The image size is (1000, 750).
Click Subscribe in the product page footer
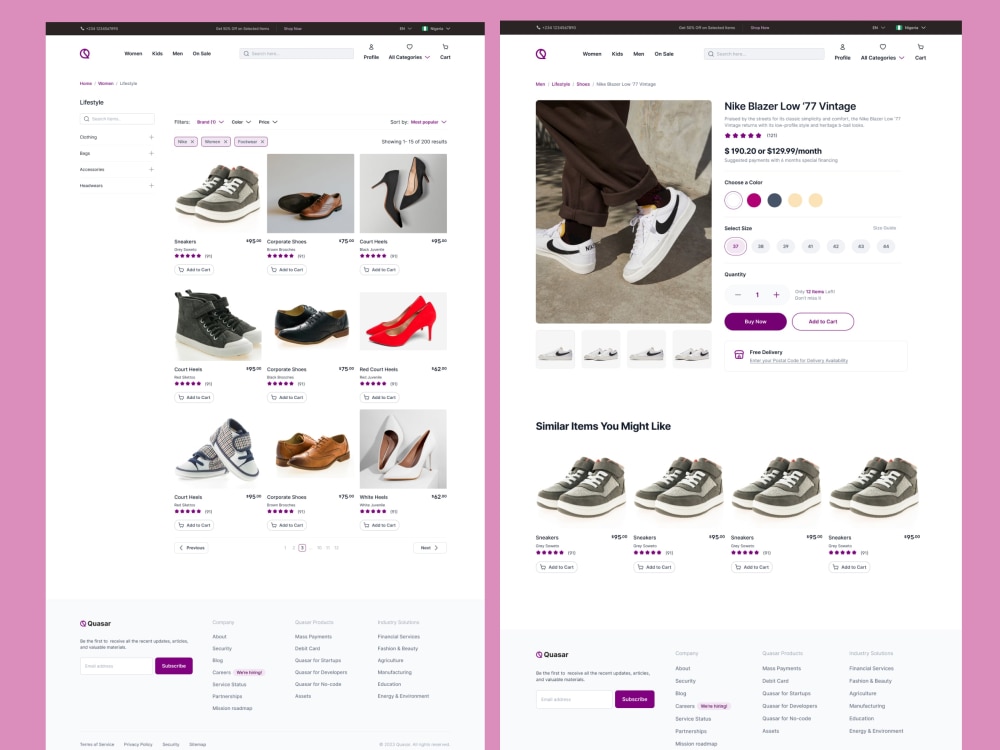tap(635, 699)
